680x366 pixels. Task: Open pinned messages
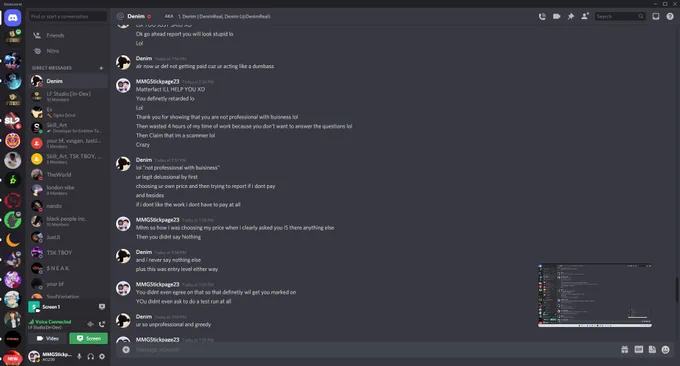pyautogui.click(x=571, y=16)
